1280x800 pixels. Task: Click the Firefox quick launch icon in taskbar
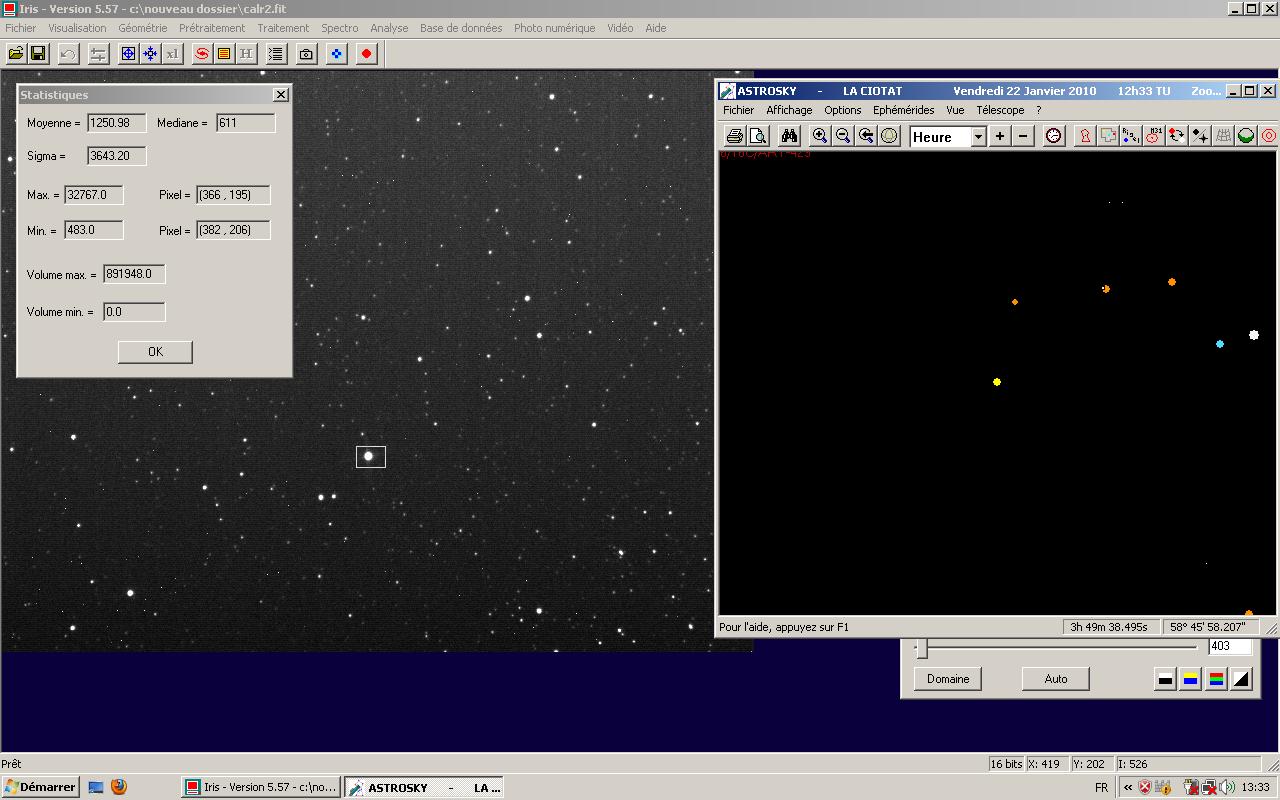tap(119, 787)
